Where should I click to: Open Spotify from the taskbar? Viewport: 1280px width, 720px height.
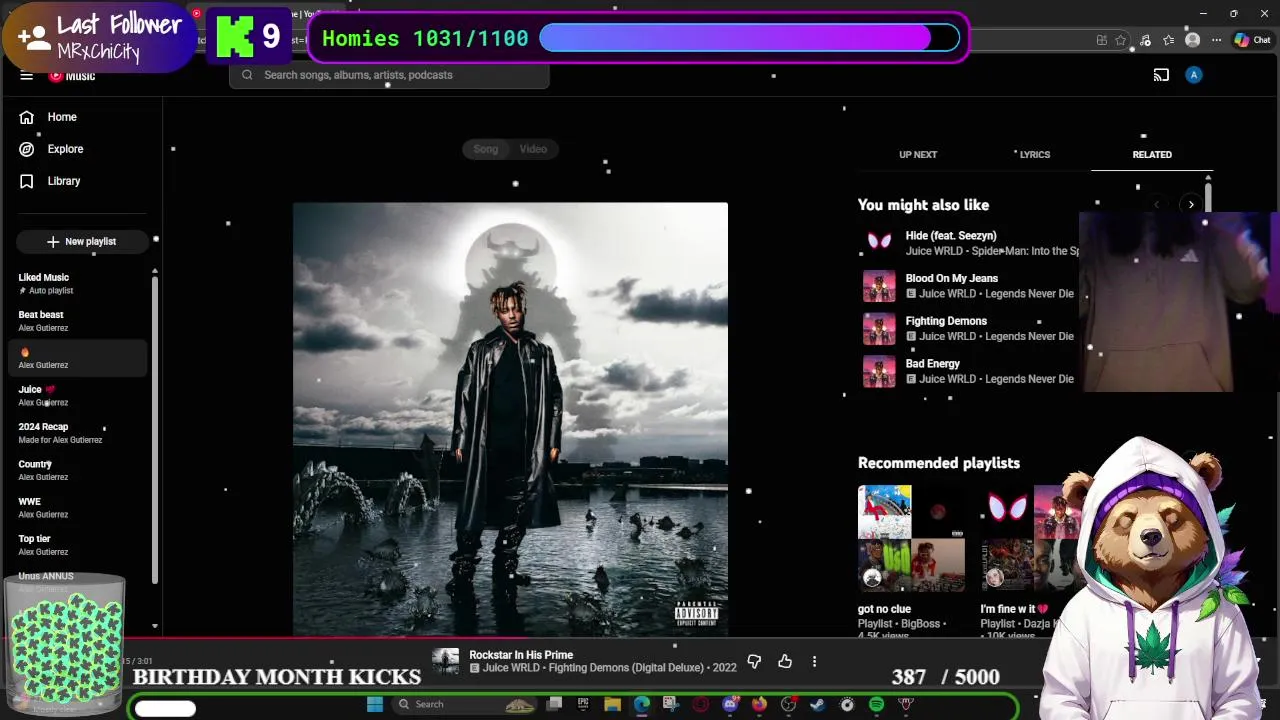point(877,705)
